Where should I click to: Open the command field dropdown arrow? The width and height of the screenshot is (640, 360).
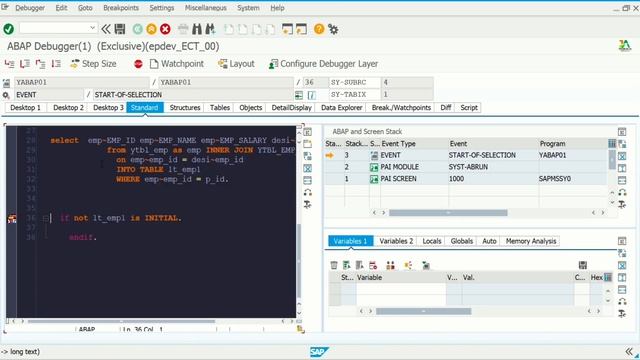(x=92, y=28)
